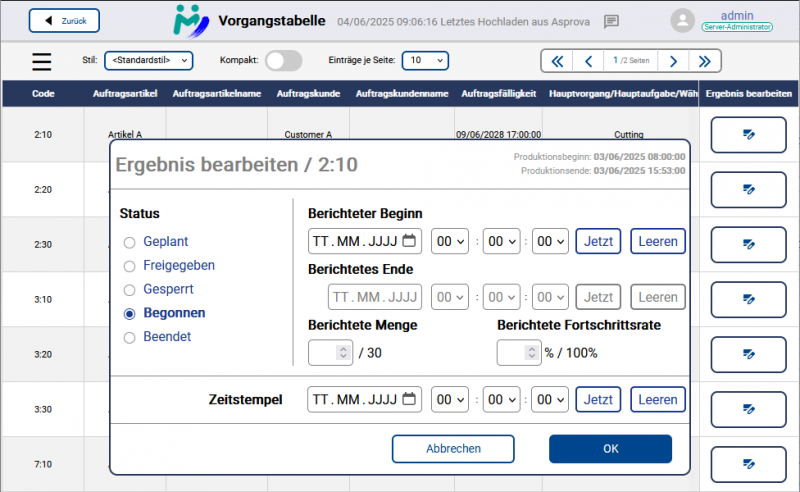Screen dimensions: 800x492
Task: Select the Geplant status radio button
Action: click(129, 242)
